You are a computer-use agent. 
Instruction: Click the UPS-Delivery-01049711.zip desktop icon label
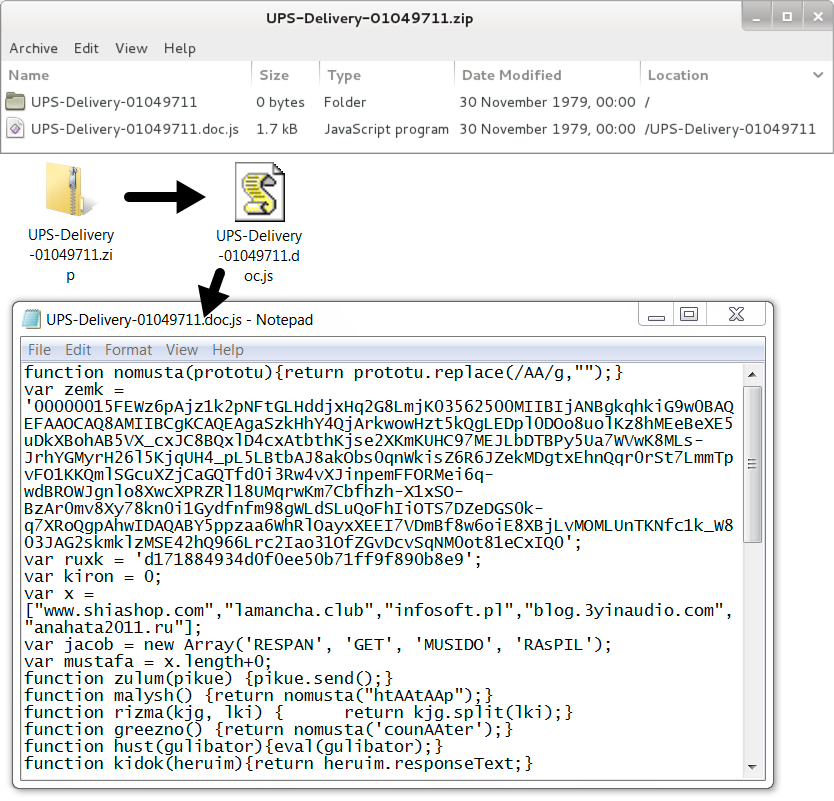[71, 255]
